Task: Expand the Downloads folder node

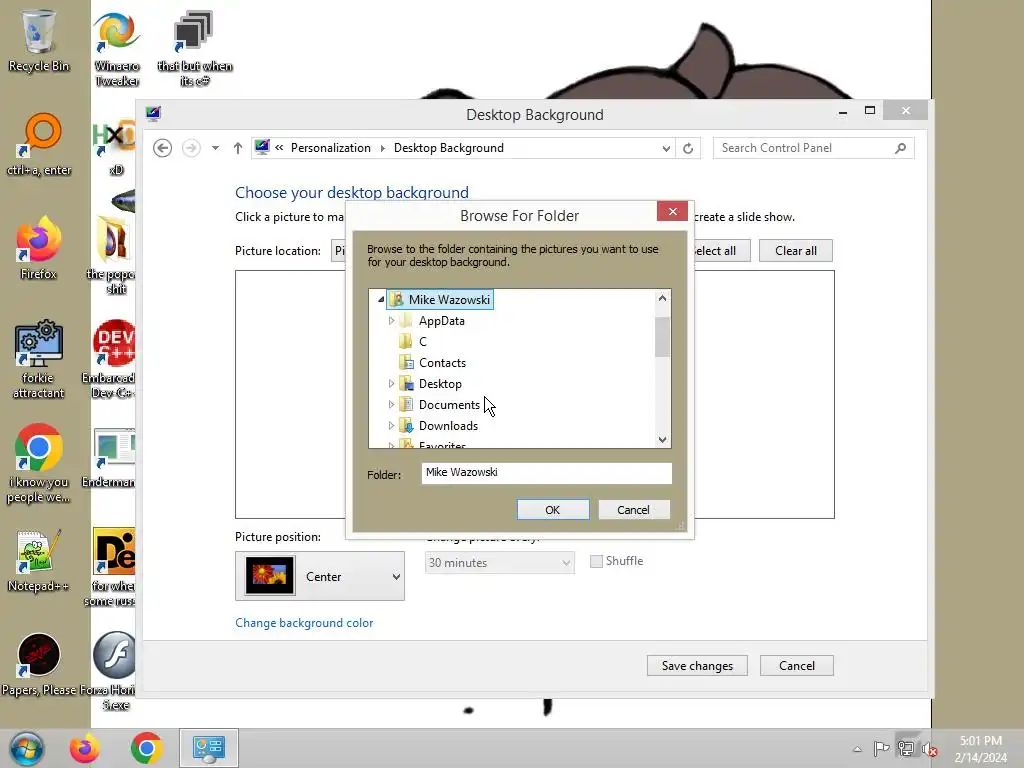Action: (x=391, y=425)
